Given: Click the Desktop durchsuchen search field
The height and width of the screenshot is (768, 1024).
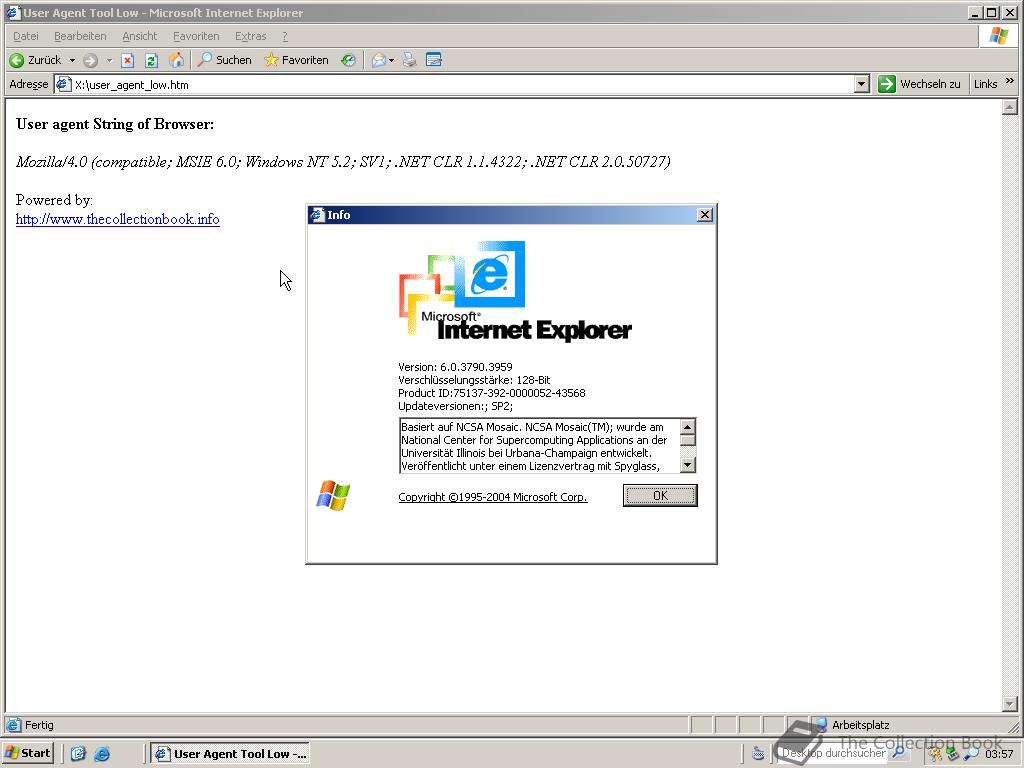Looking at the screenshot, I should tap(833, 753).
